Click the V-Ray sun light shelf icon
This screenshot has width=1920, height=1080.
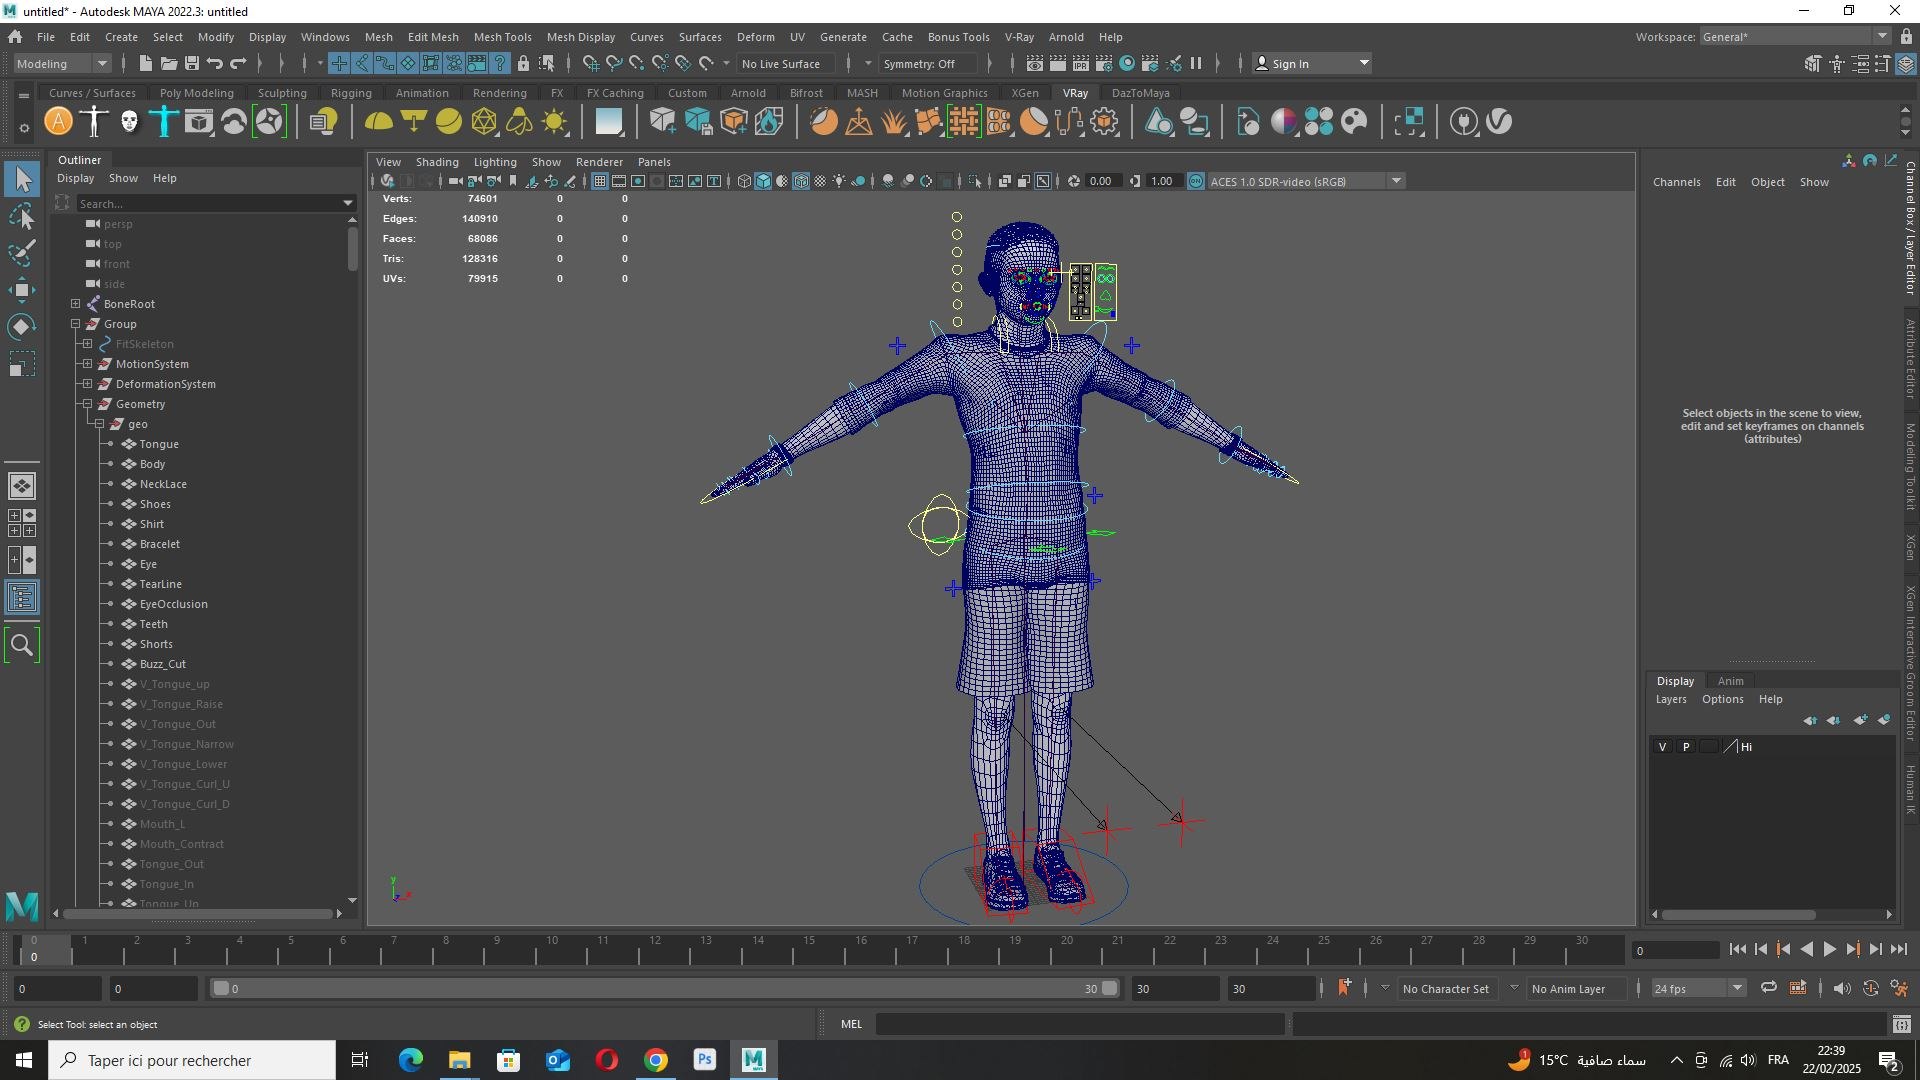[x=555, y=122]
